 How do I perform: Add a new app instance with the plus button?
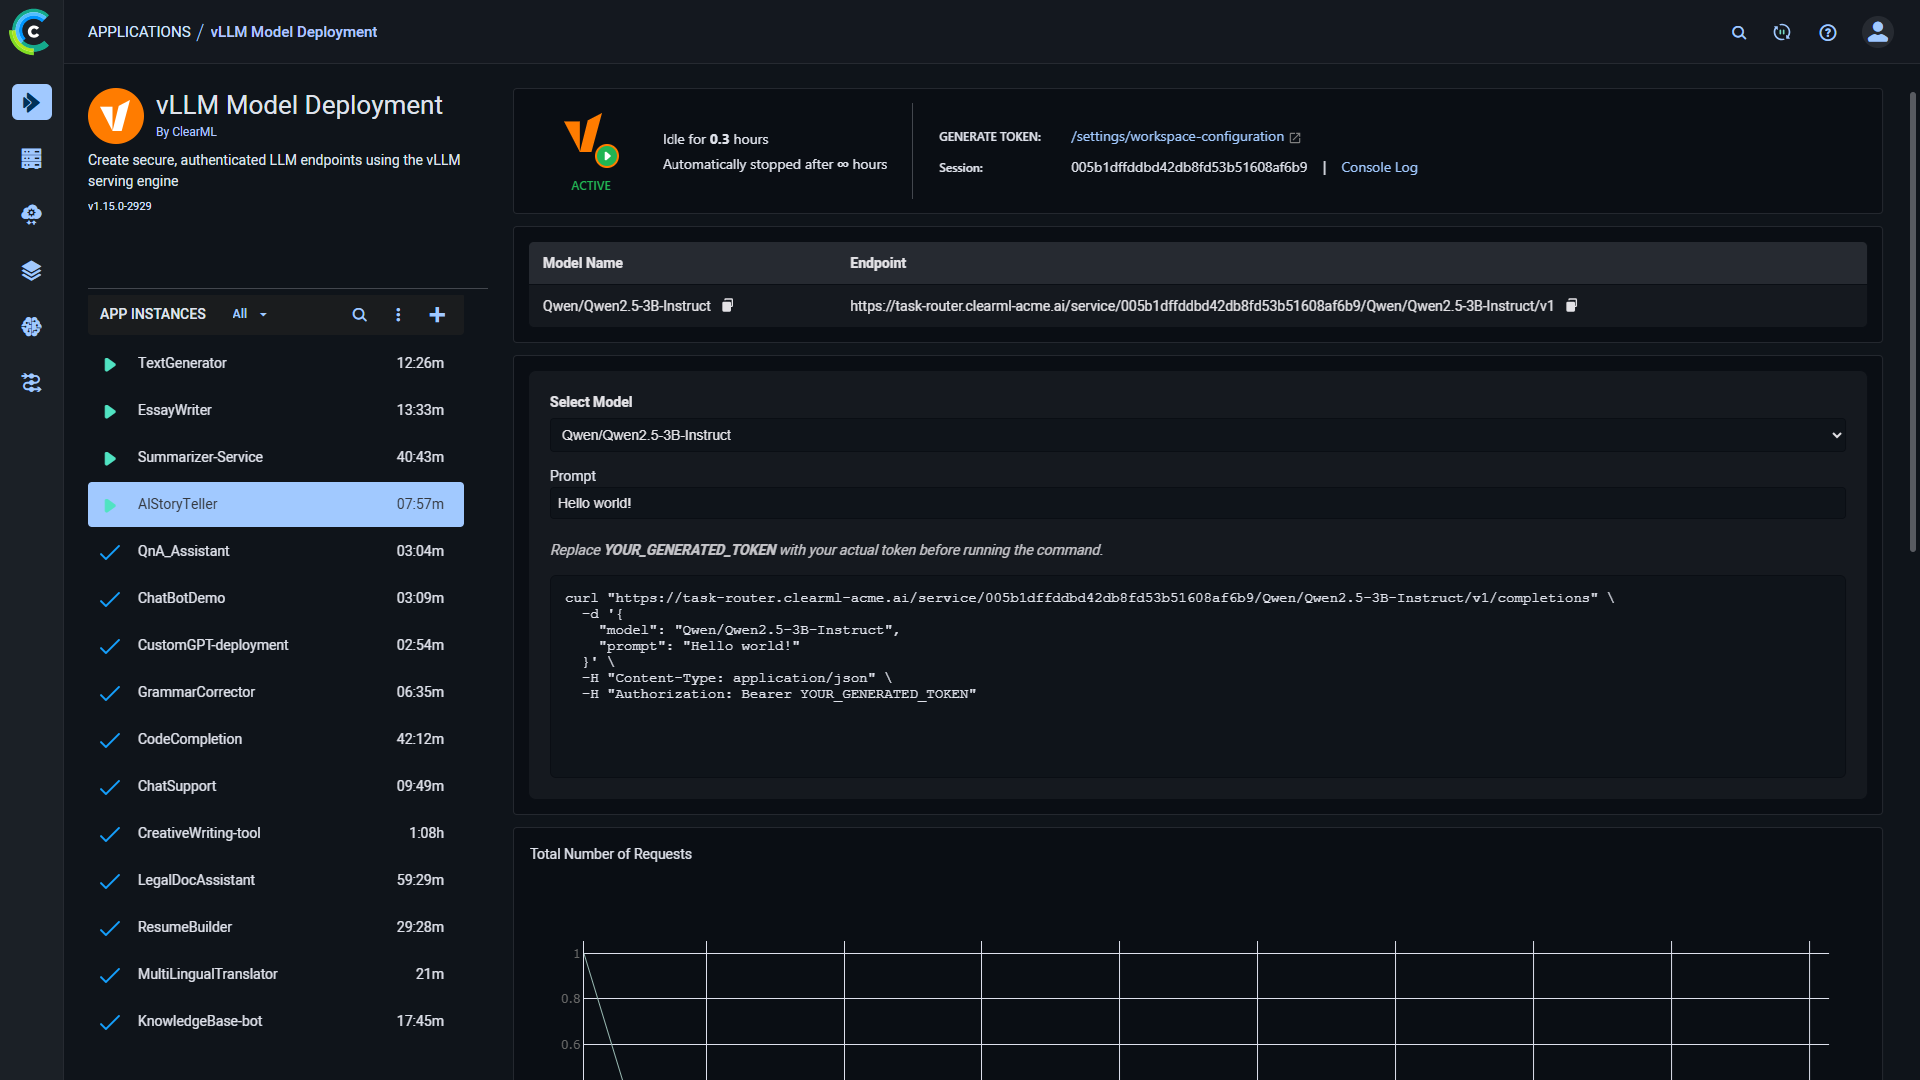437,314
